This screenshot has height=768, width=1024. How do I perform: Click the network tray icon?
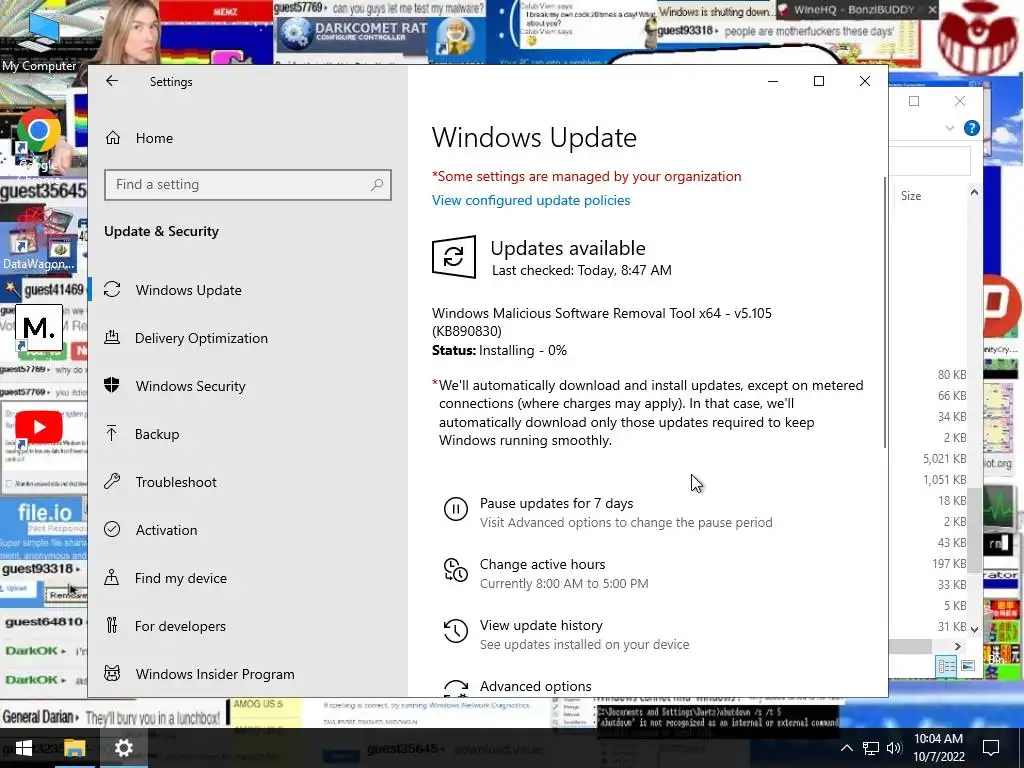click(871, 748)
